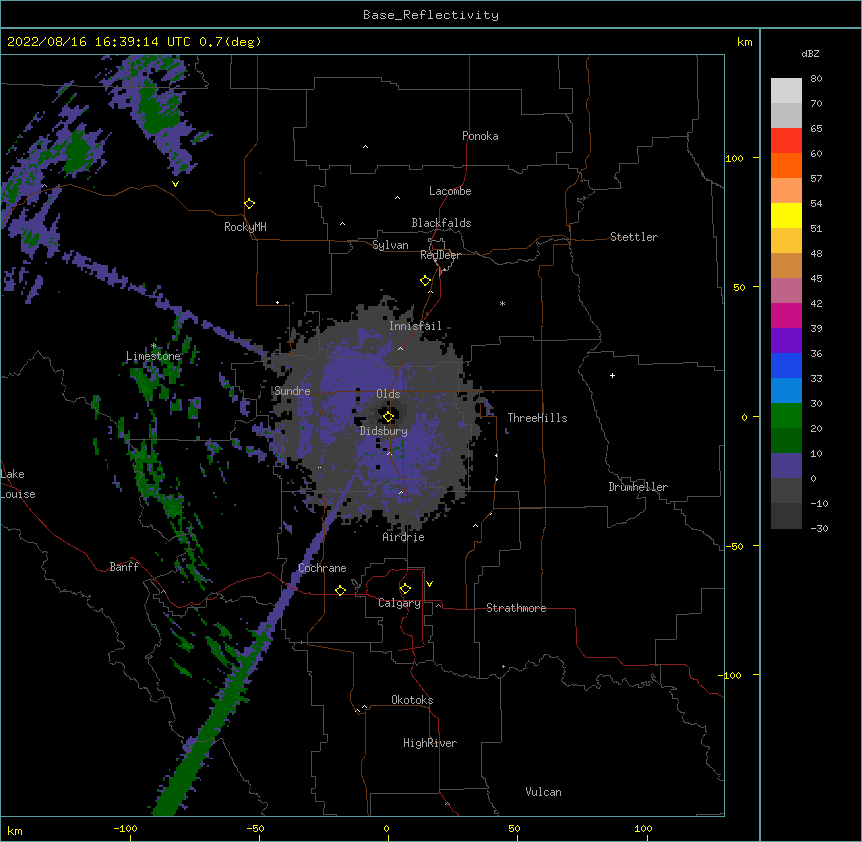Viewport: 862px width, 842px height.
Task: Click the Didsbury town label
Action: pos(384,431)
